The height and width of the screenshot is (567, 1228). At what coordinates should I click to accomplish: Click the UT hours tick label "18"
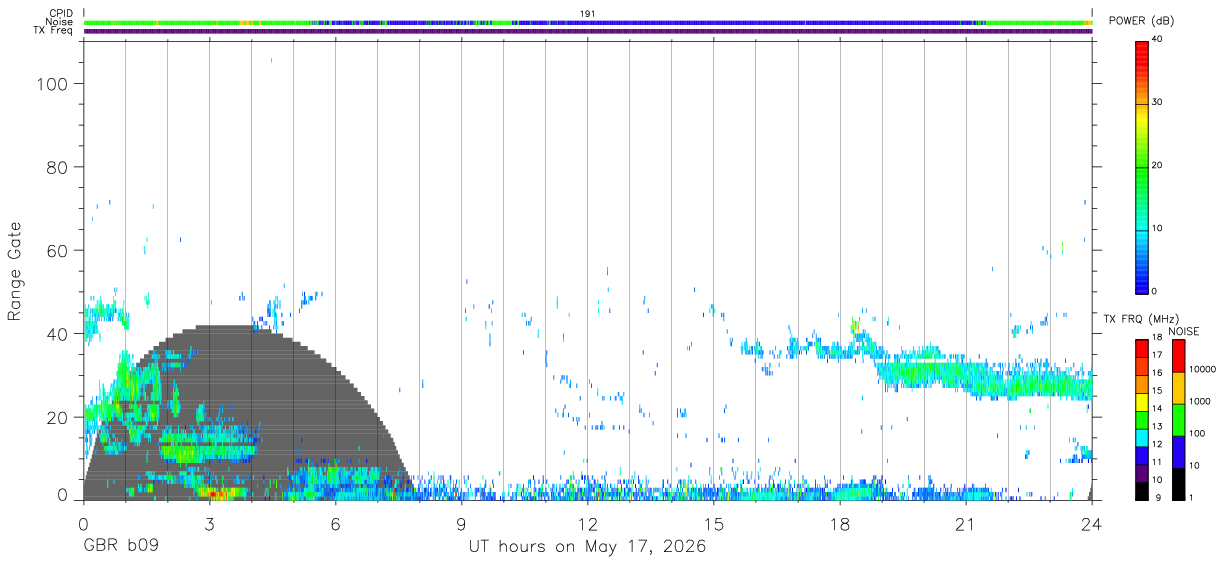coord(840,524)
